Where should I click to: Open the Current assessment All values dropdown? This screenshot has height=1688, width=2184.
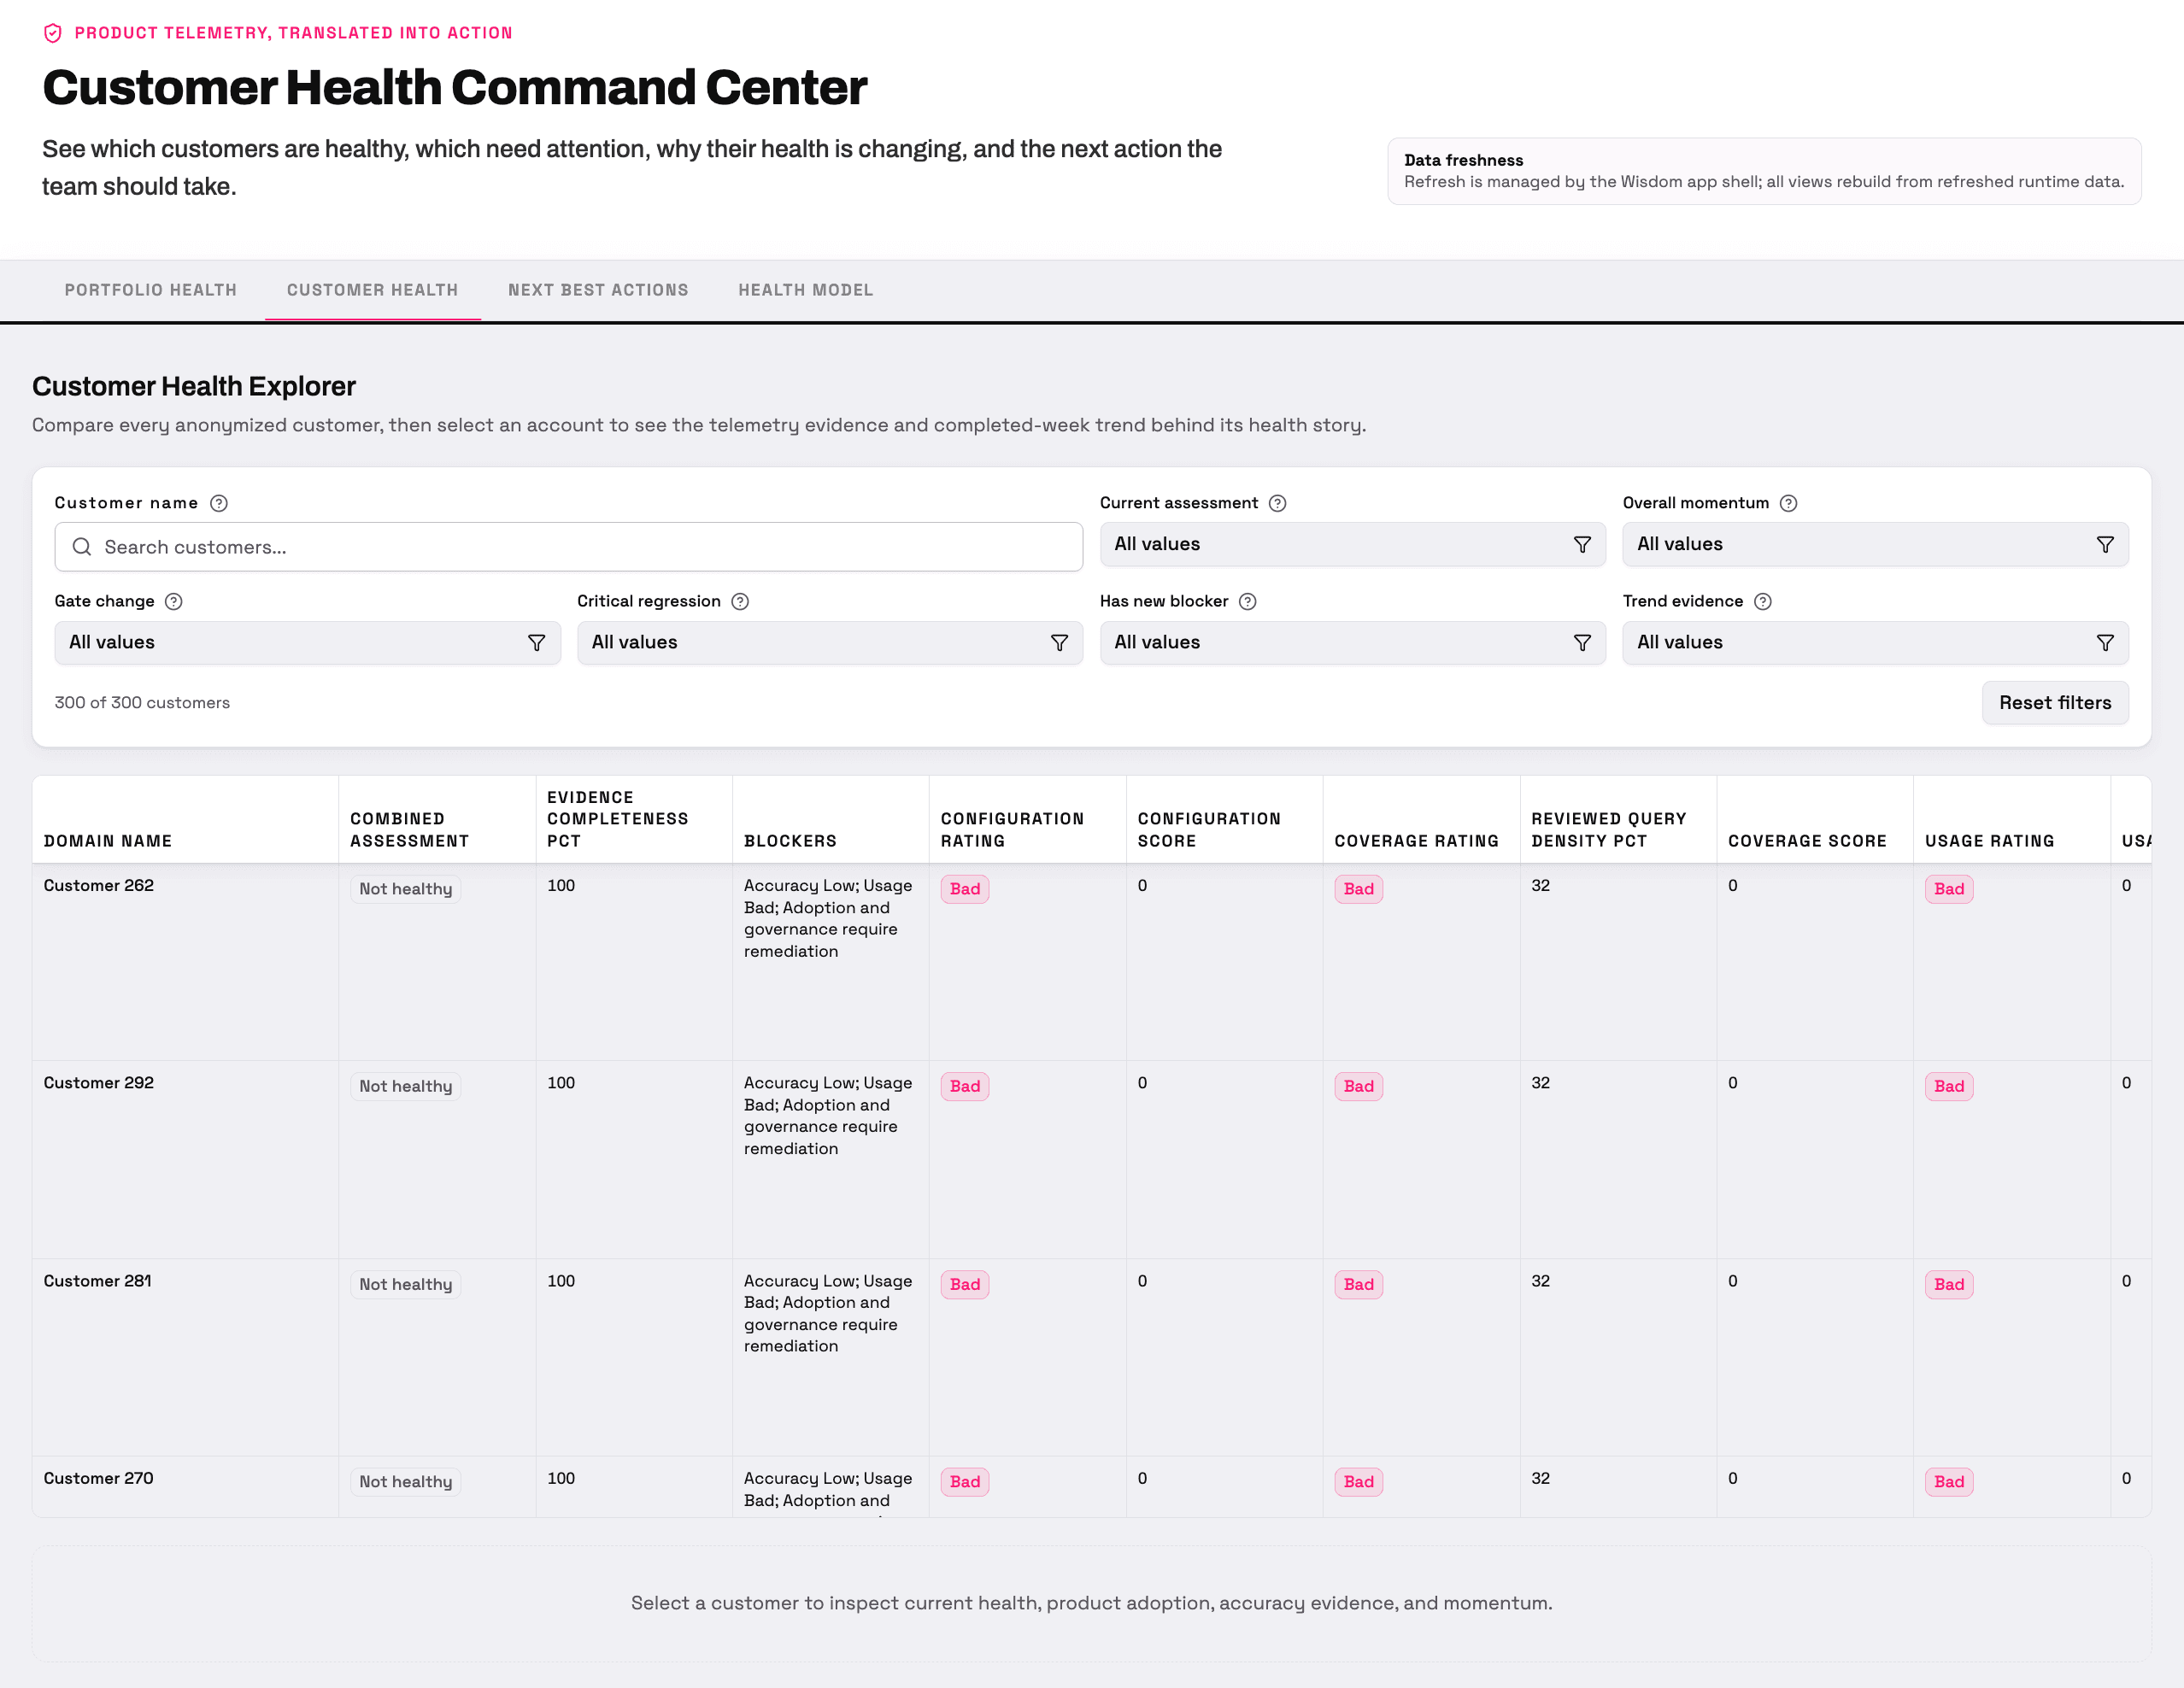[x=1352, y=544]
